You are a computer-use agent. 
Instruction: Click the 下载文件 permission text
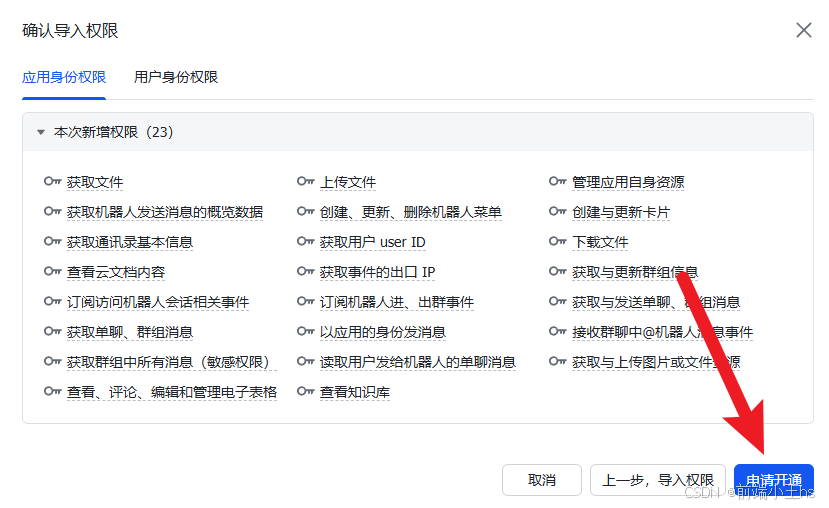[600, 243]
